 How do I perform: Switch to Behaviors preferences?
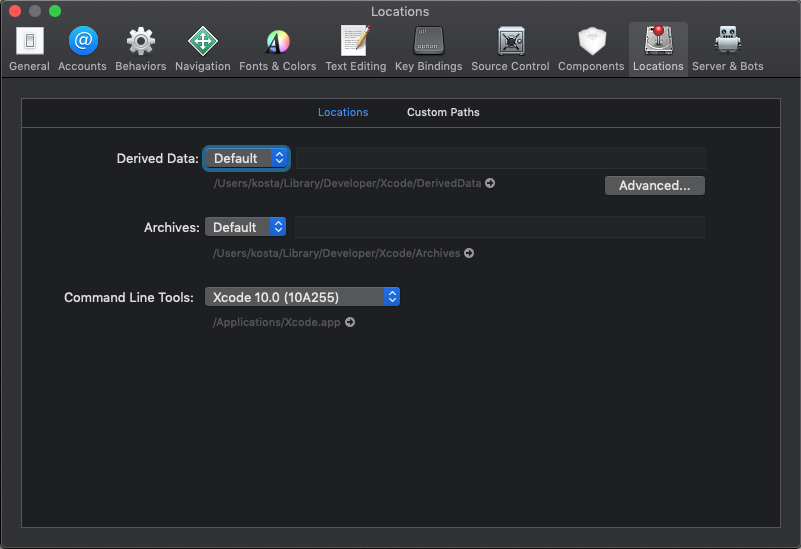click(x=140, y=49)
